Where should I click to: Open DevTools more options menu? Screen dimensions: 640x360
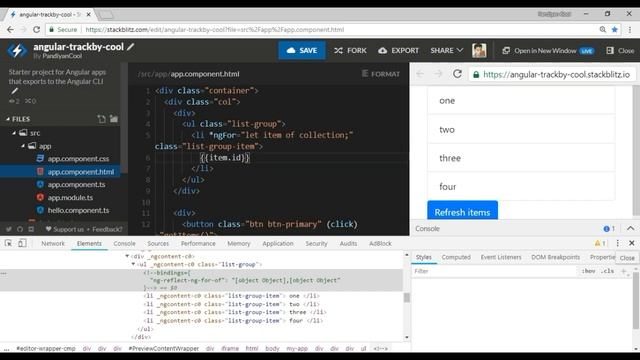coord(618,243)
